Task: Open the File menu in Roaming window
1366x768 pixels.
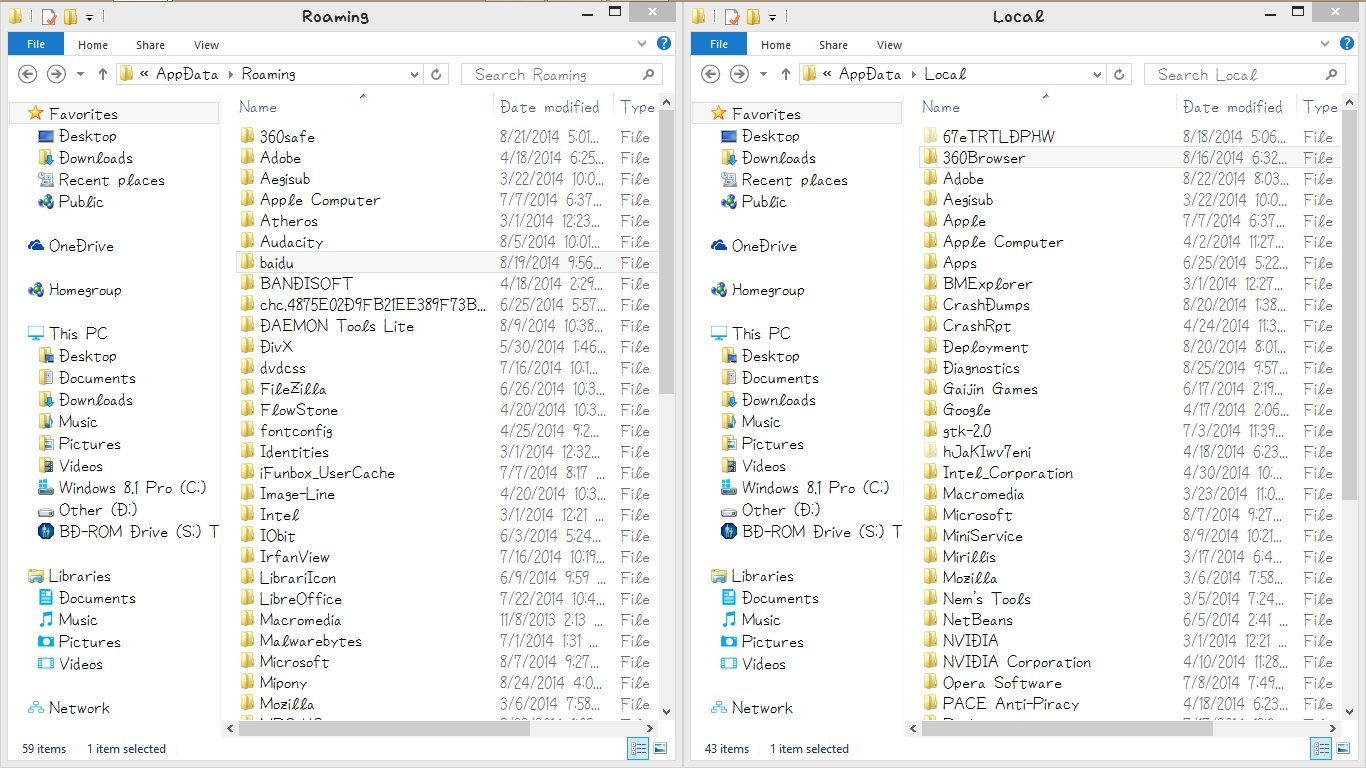Action: (x=36, y=44)
